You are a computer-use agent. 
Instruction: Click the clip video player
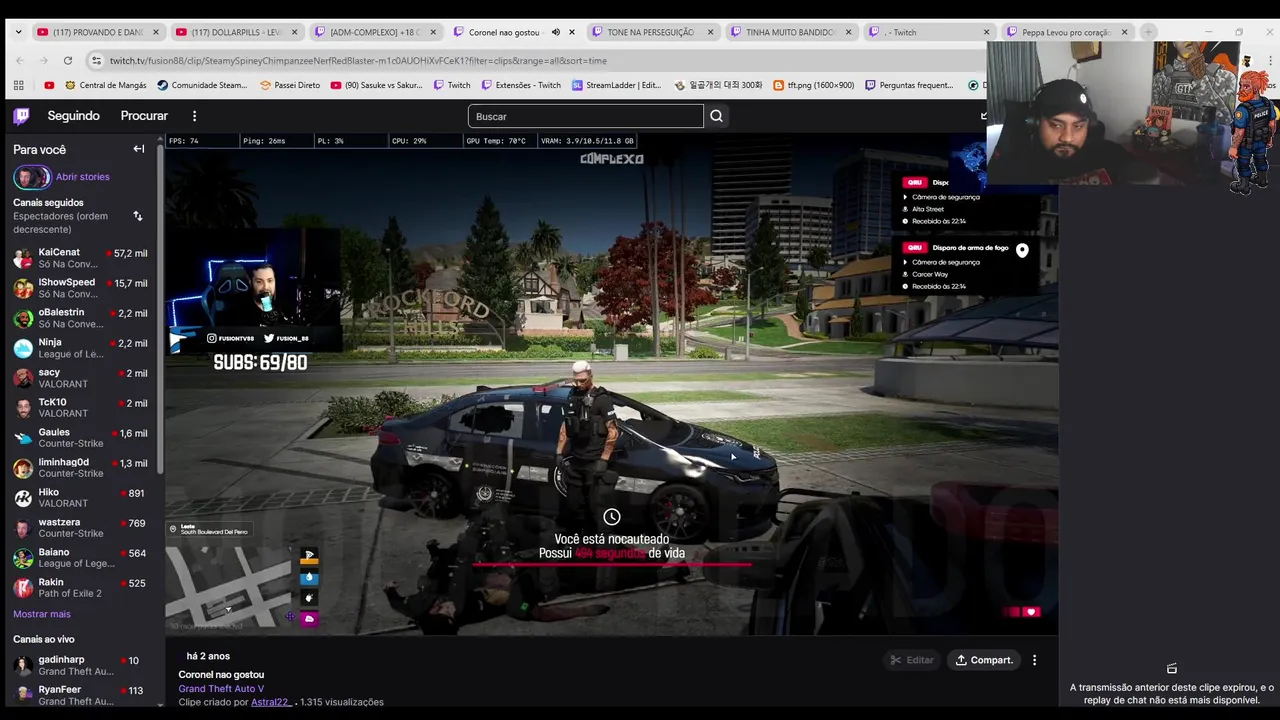[611, 384]
